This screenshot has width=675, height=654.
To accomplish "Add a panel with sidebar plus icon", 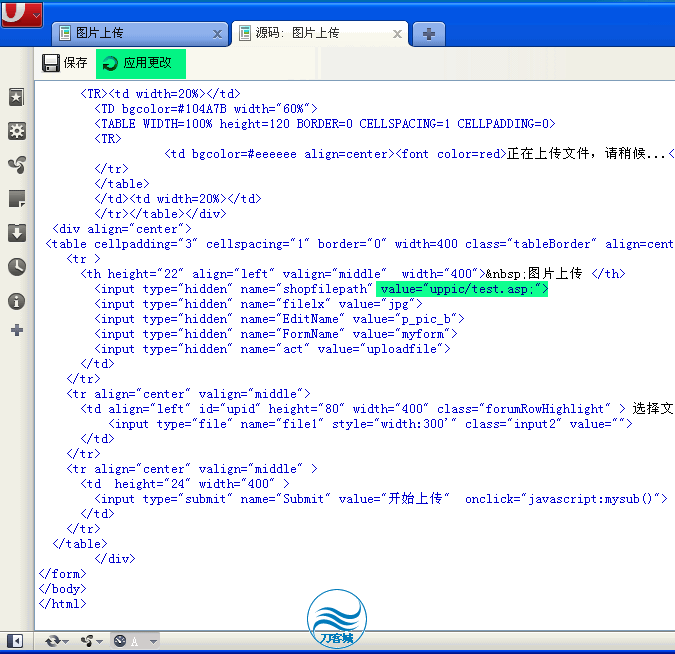I will click(x=17, y=330).
